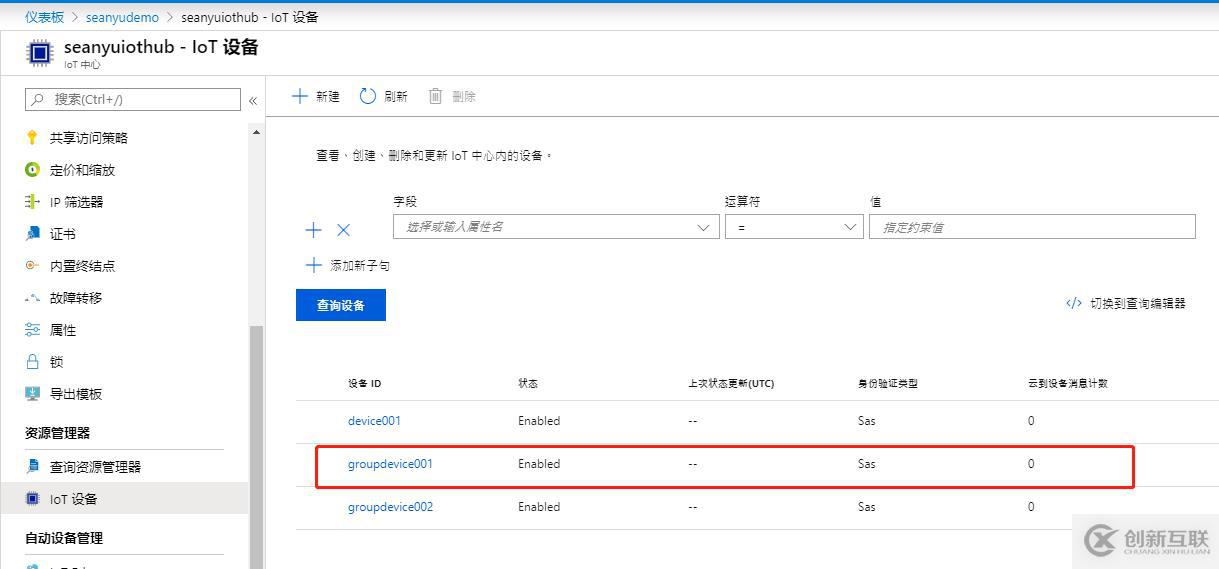The height and width of the screenshot is (569, 1219).
Task: Click Sas in the groupdevice002 row
Action: tap(867, 507)
